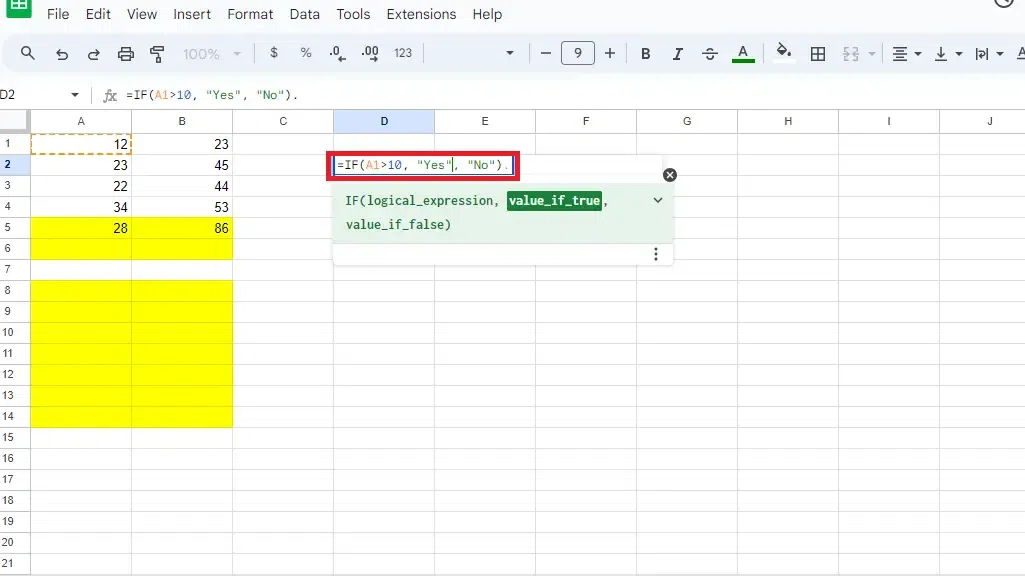
Task: Select yellow cell A5 containing 28
Action: click(x=81, y=228)
